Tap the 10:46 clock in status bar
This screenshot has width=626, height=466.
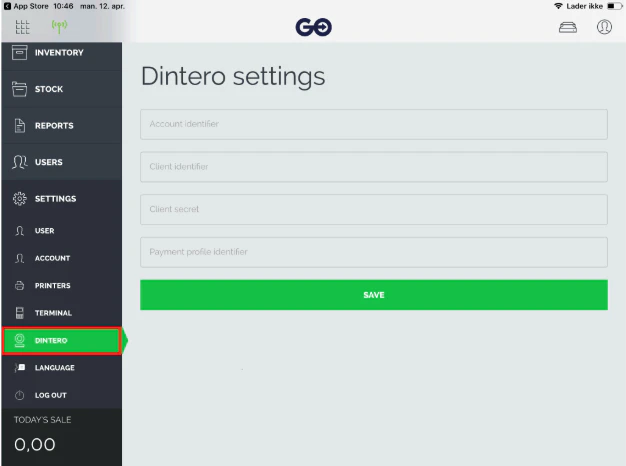click(63, 6)
